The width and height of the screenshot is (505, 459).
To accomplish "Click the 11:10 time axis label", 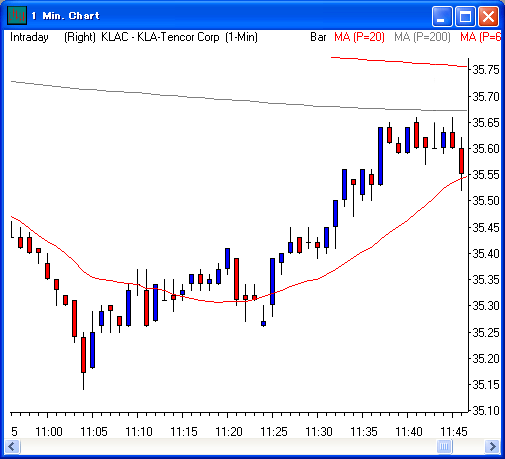I will coord(139,432).
